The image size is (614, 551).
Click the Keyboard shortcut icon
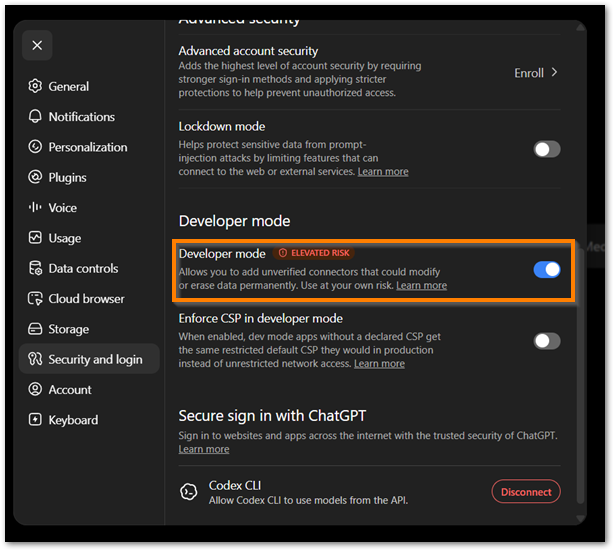(35, 419)
